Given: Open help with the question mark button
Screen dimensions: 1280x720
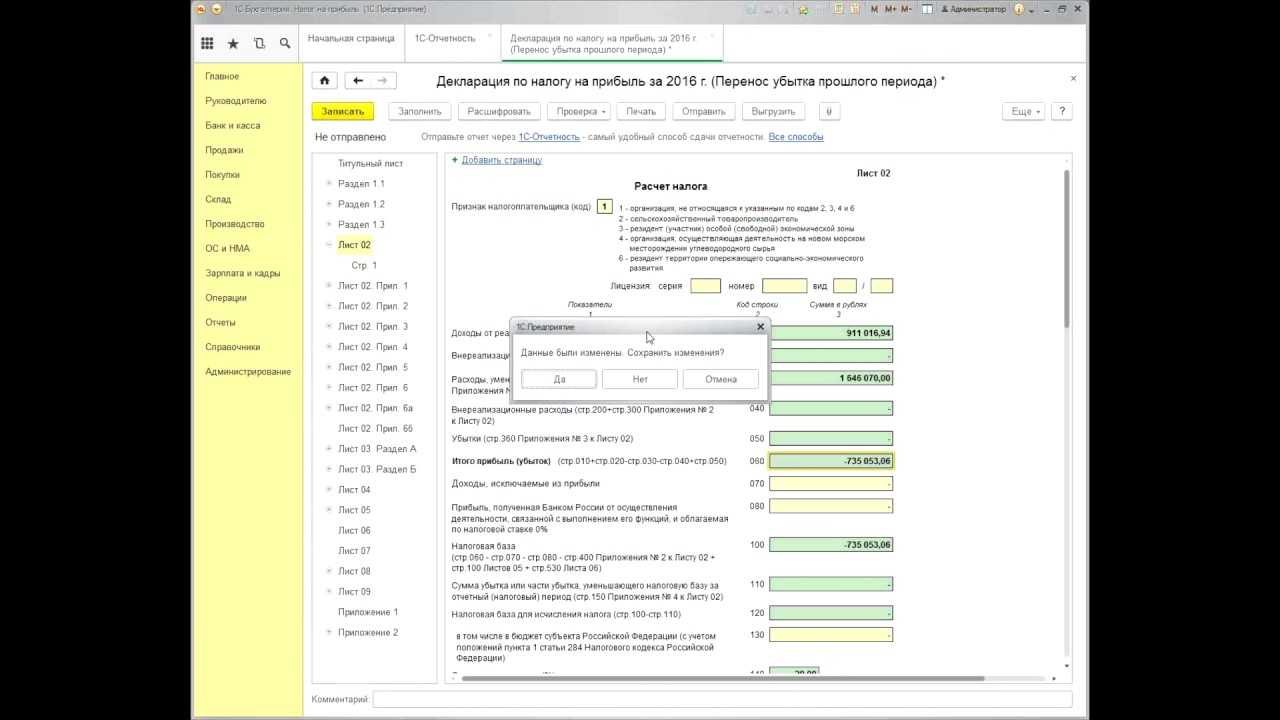Looking at the screenshot, I should tap(1062, 111).
